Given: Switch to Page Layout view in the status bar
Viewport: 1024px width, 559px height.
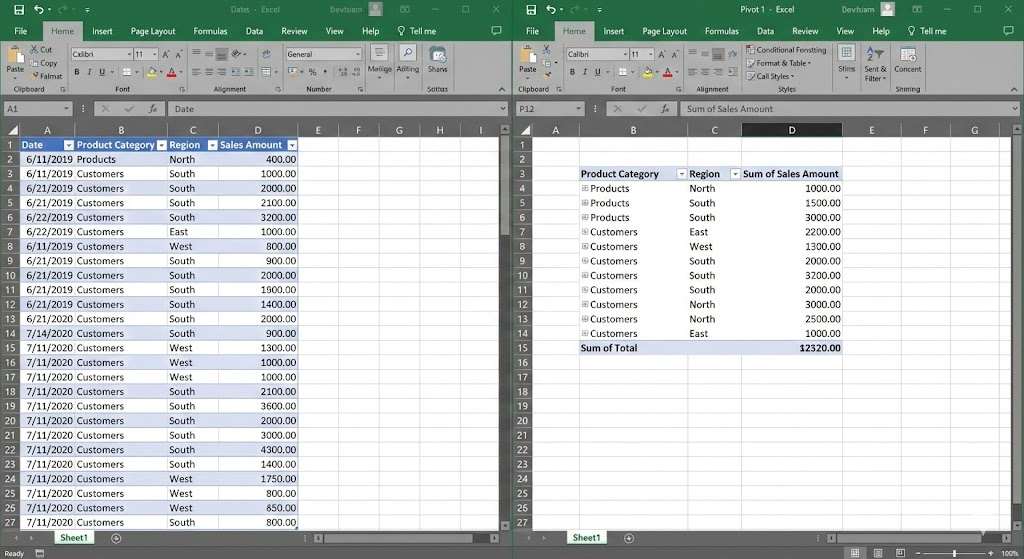Looking at the screenshot, I should [879, 552].
